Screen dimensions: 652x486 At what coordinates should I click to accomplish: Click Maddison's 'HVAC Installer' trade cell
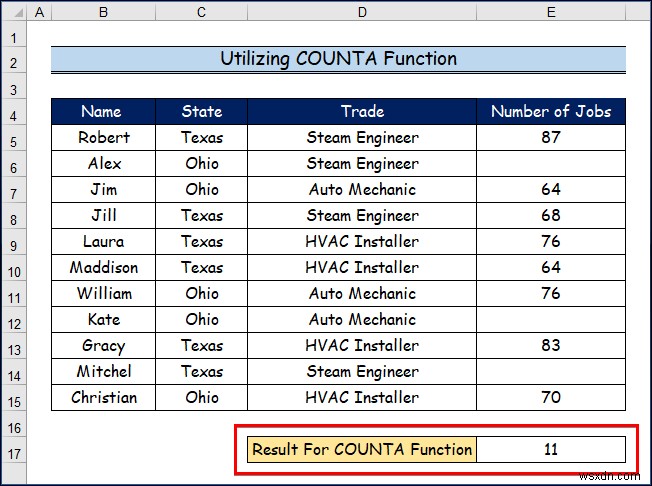click(362, 267)
